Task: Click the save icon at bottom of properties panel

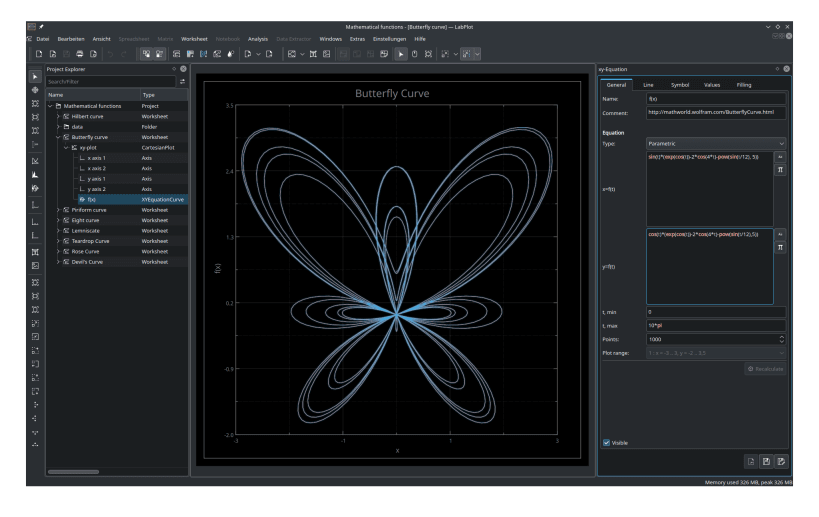Action: (765, 461)
